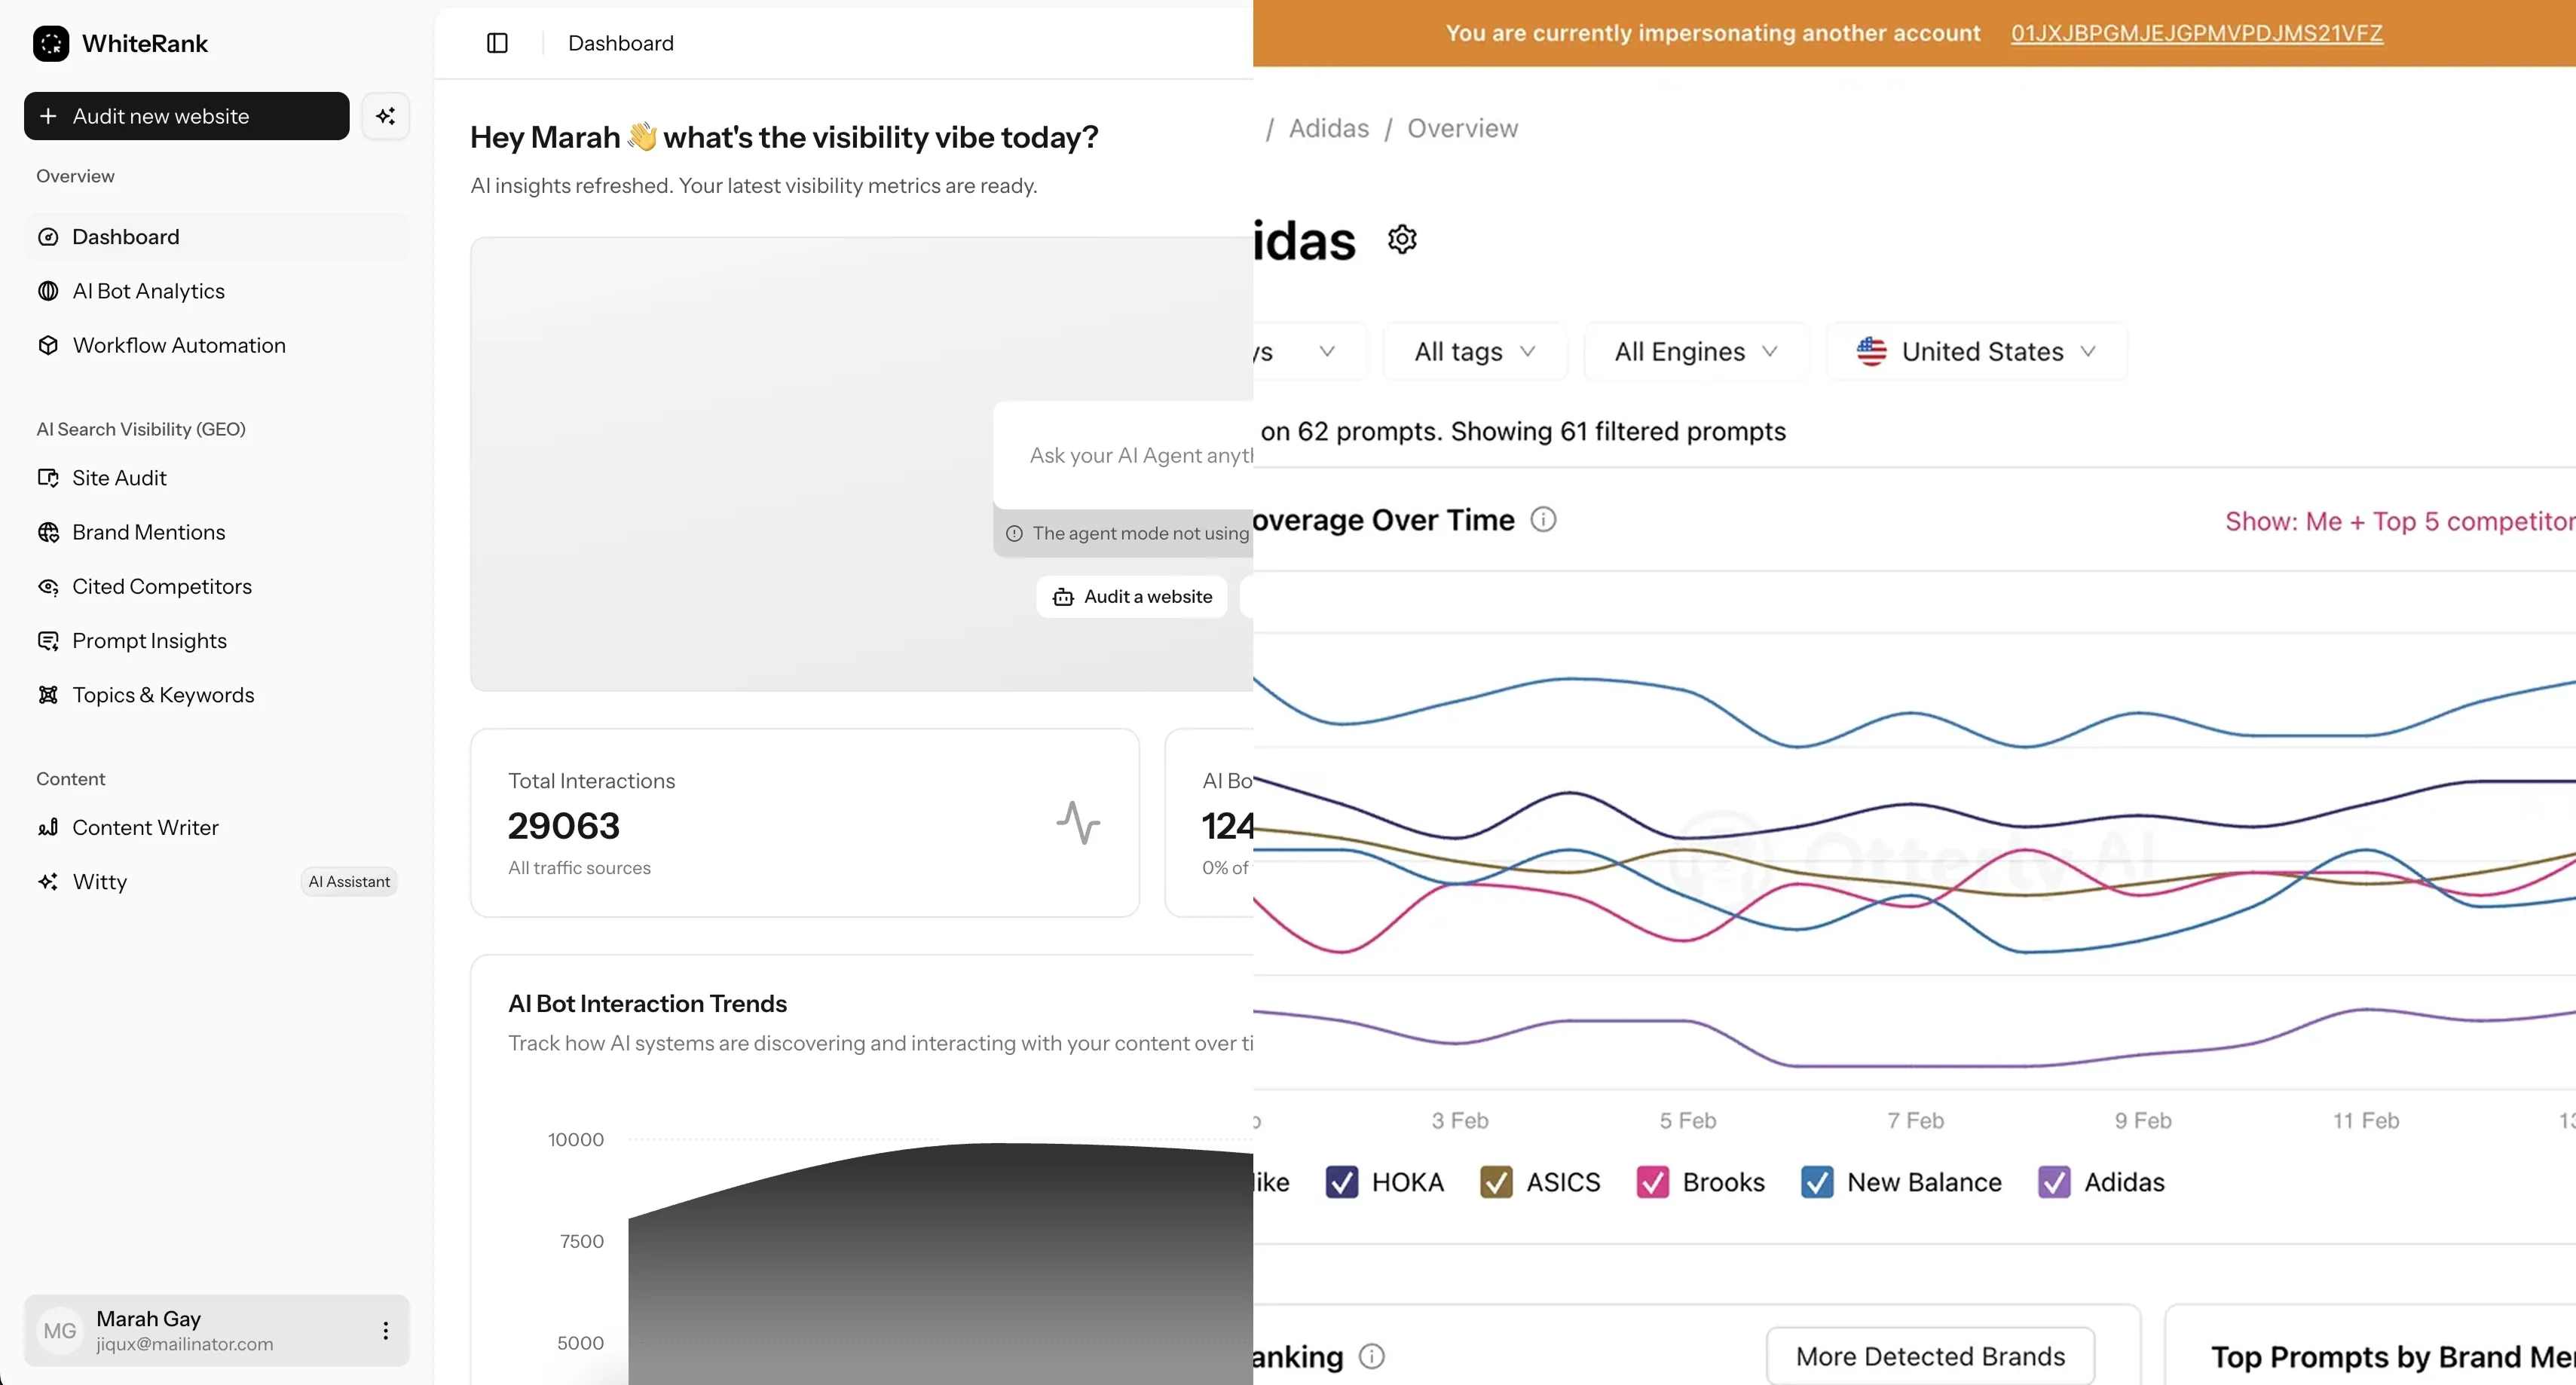Click the Adidas breadcrumb link
Image resolution: width=2576 pixels, height=1385 pixels.
(x=1328, y=128)
